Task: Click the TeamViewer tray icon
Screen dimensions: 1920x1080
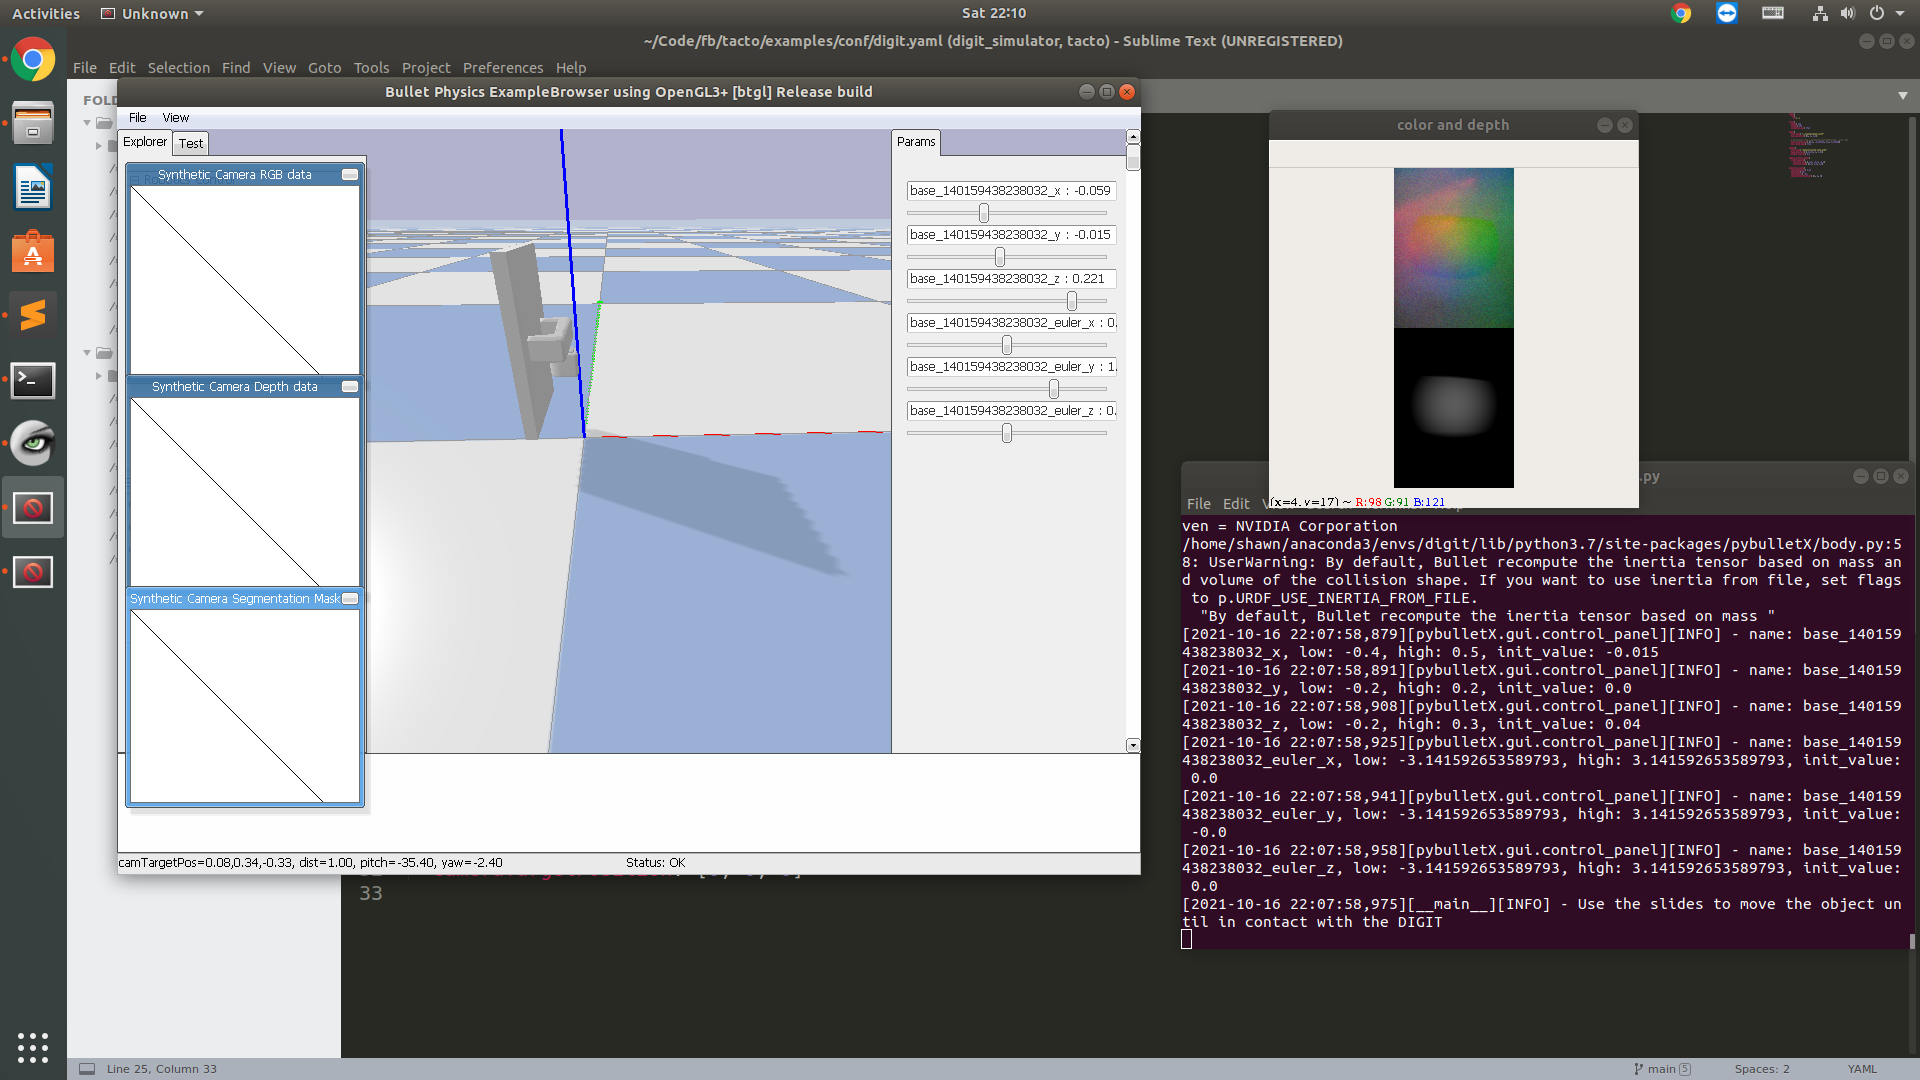Action: (x=1726, y=13)
